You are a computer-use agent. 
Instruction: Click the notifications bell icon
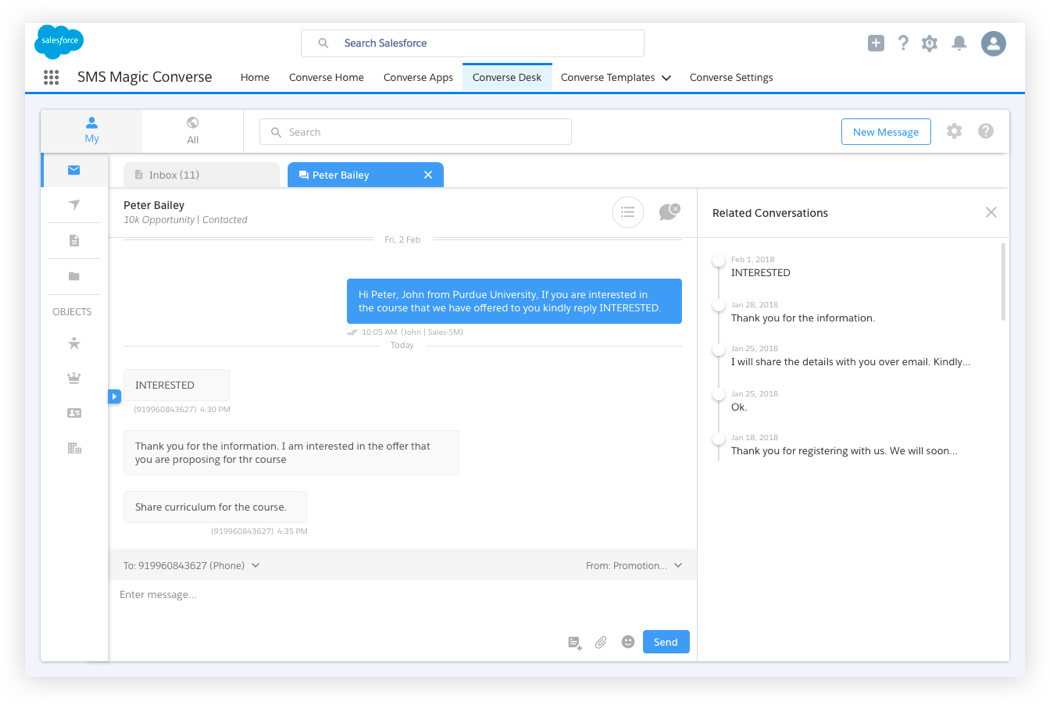(959, 43)
